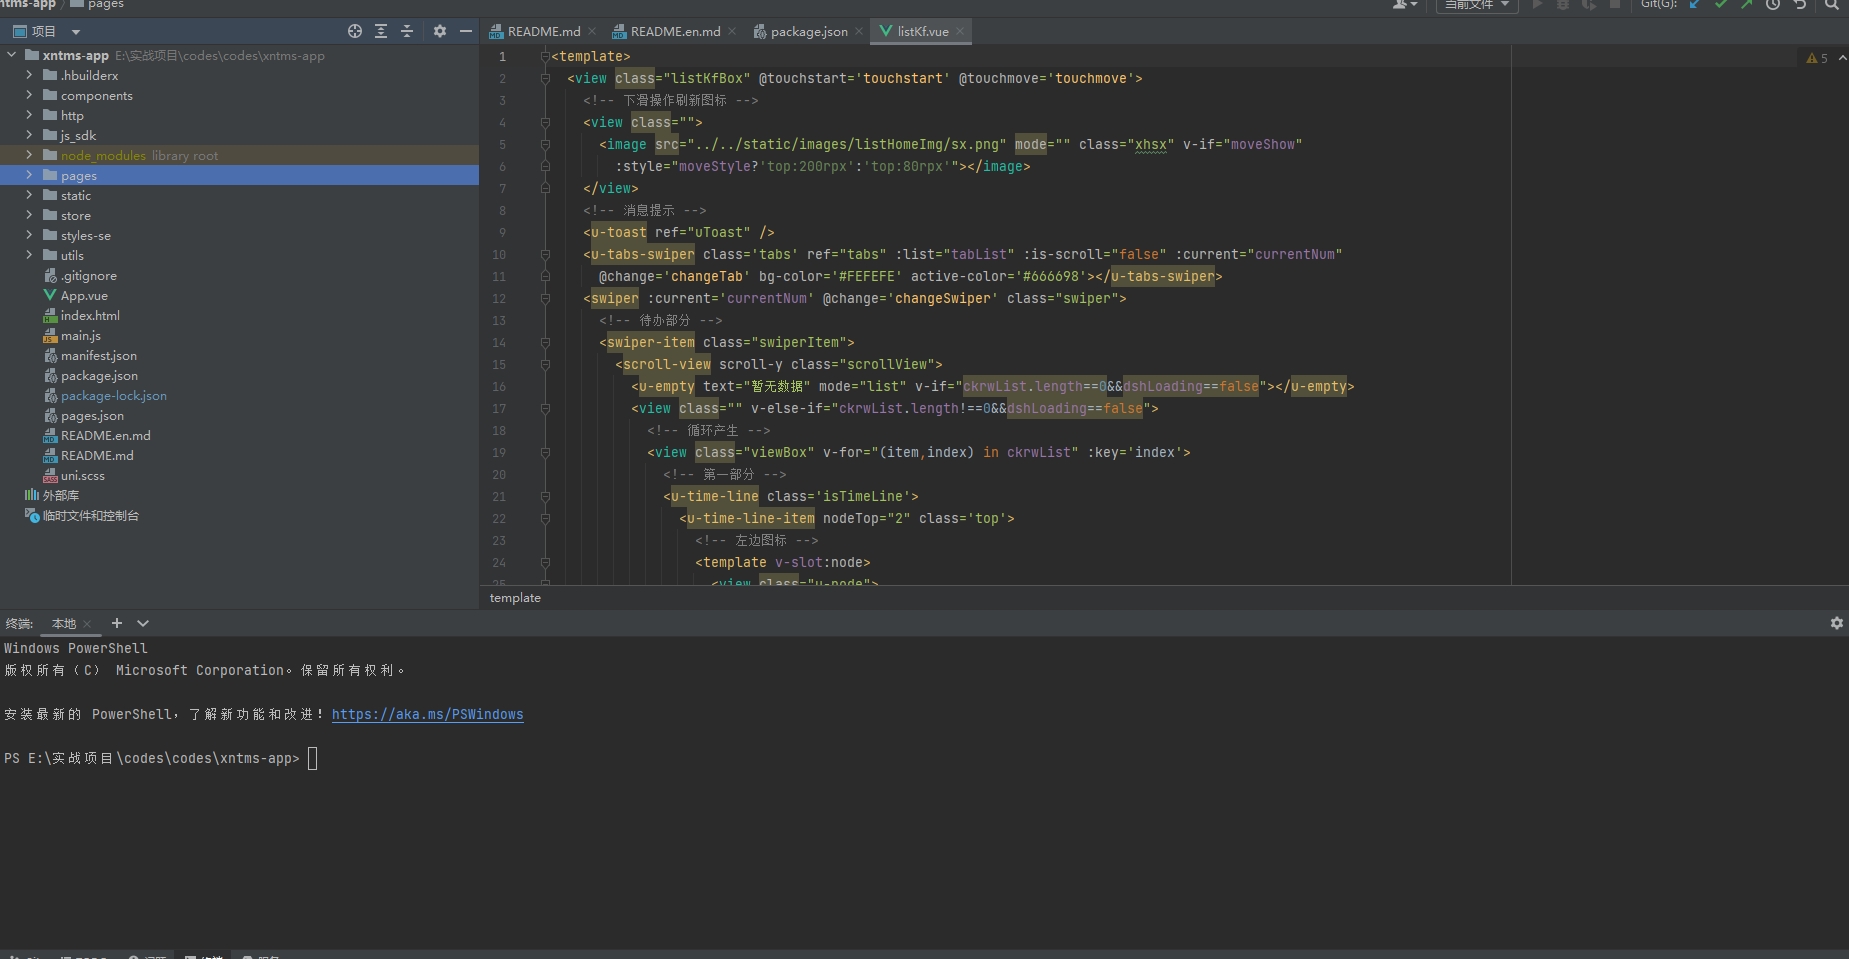Open terminal panel settings gear

1836,623
